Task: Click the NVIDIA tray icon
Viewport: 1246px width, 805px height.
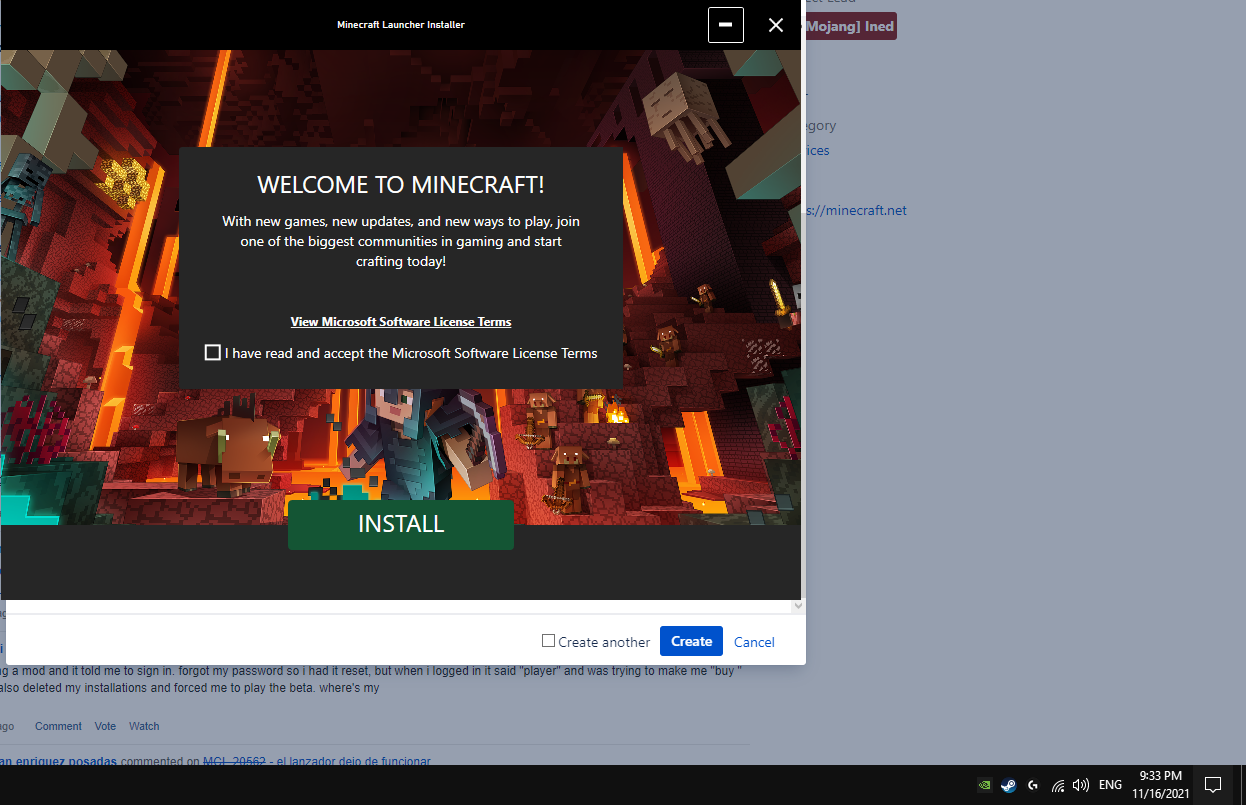Action: click(x=984, y=785)
